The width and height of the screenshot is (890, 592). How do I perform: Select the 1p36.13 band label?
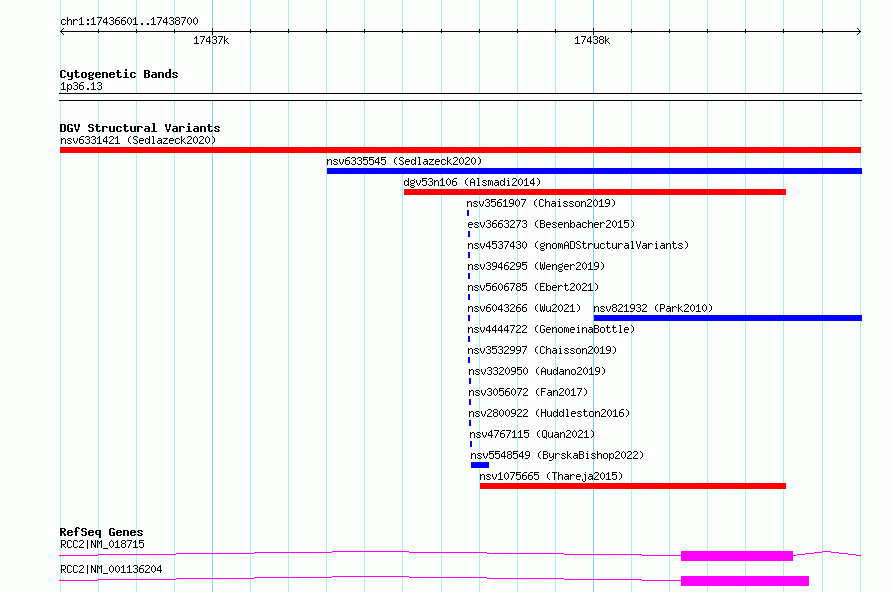tap(81, 86)
